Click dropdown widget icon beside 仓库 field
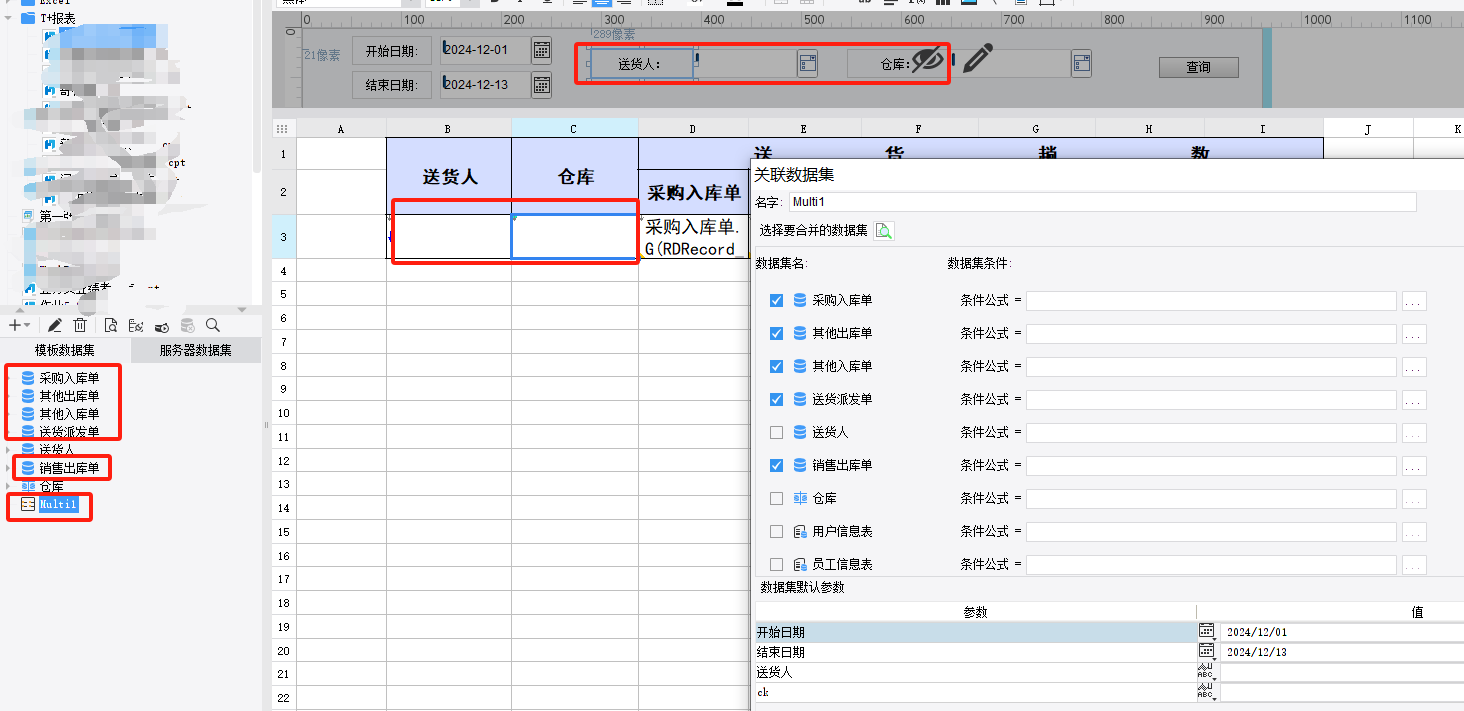Screen dimensions: 1464x711 coord(1081,64)
